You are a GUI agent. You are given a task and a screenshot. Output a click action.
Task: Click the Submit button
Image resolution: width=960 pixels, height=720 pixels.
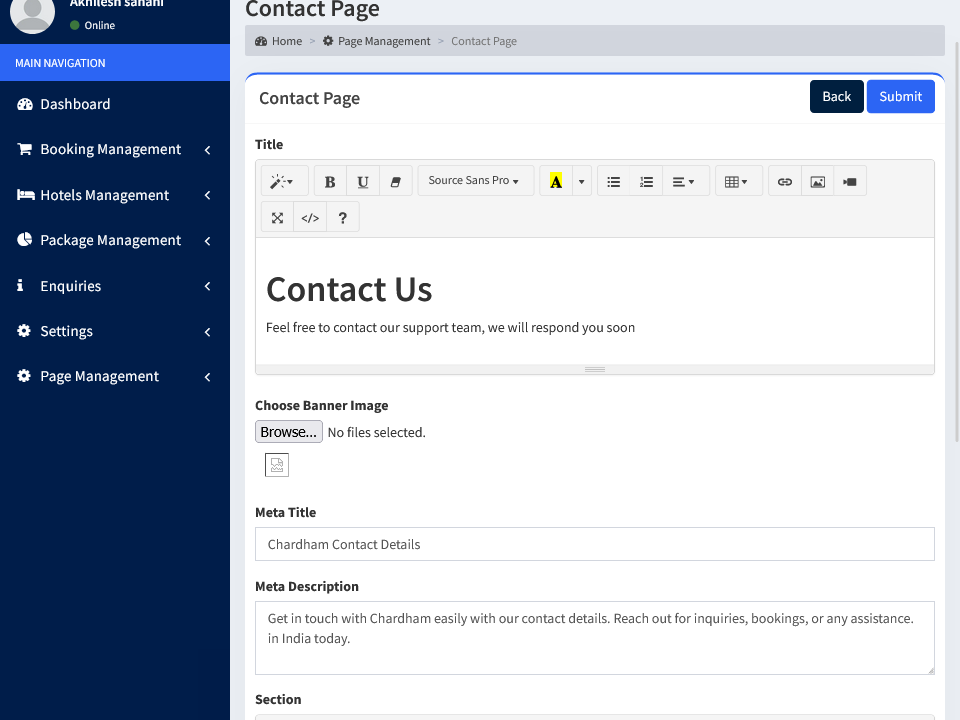tap(900, 96)
